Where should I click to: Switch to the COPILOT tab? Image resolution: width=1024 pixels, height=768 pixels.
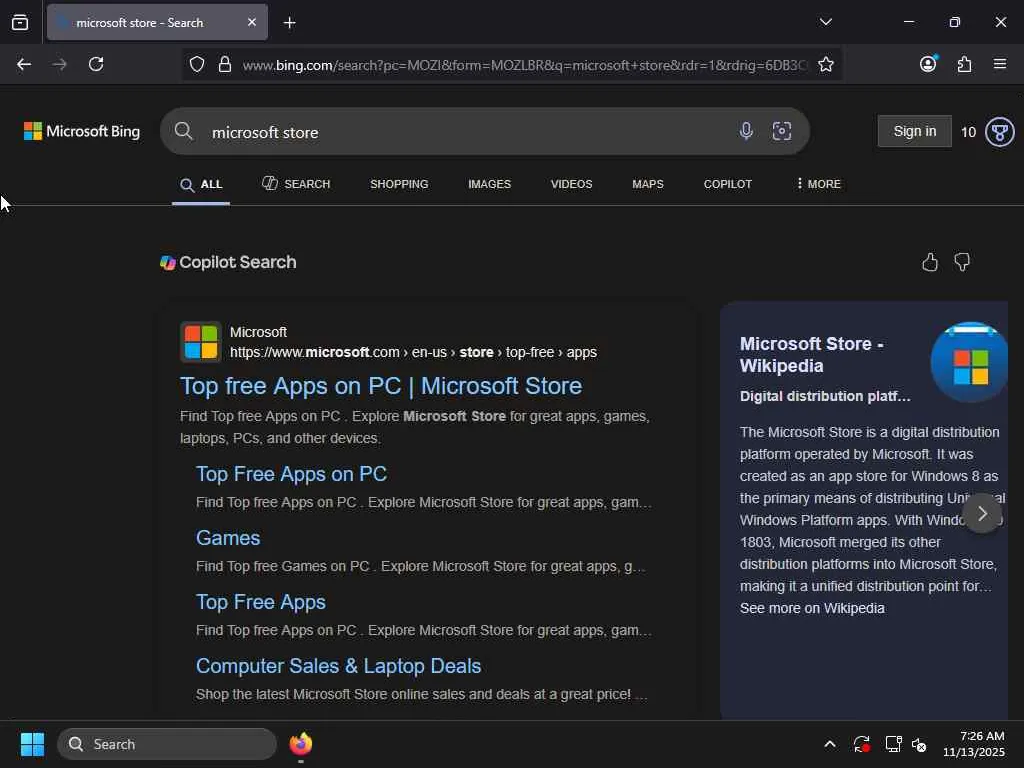[x=728, y=184]
